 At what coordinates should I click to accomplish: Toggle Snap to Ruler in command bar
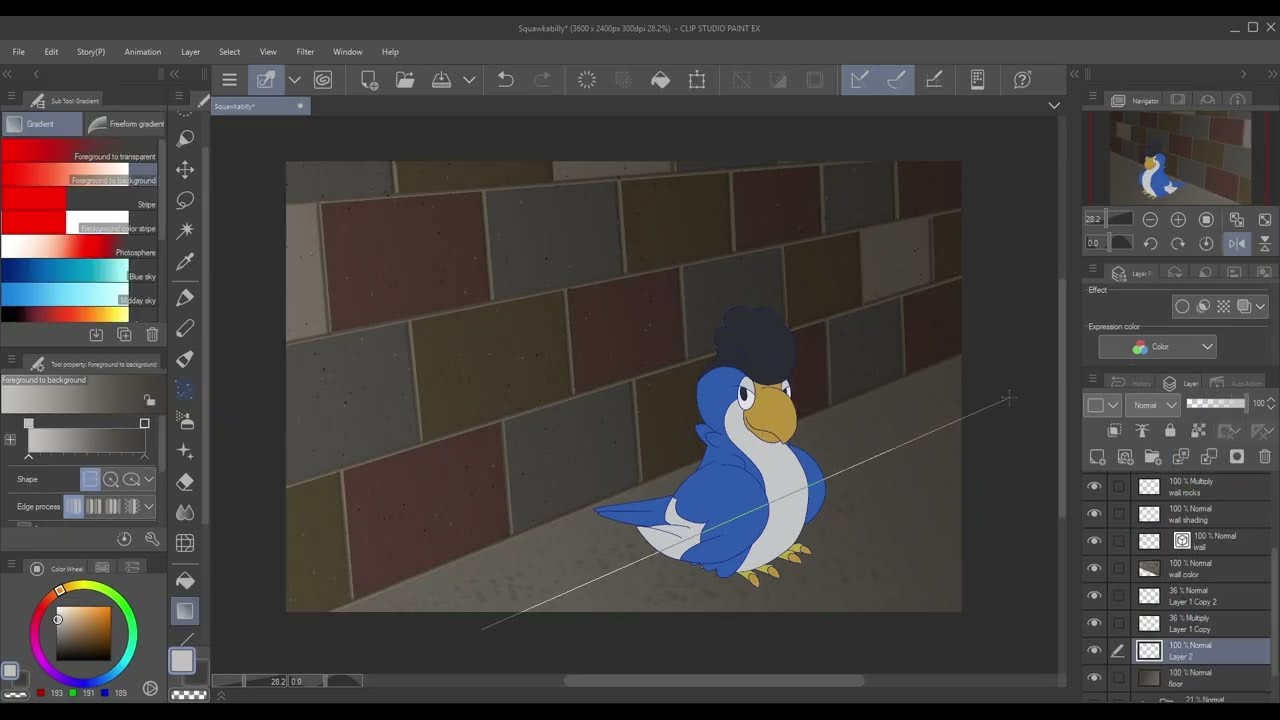coord(859,80)
